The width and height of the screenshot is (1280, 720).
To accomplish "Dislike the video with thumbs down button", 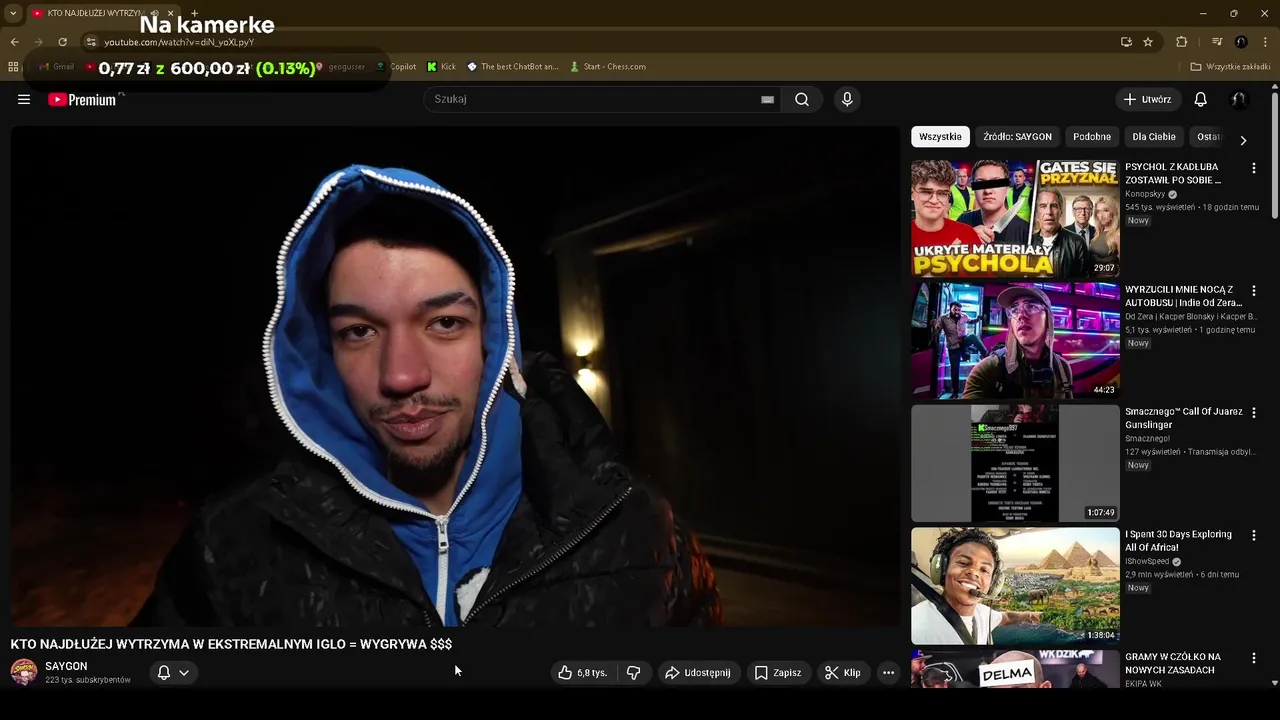I will (x=633, y=673).
